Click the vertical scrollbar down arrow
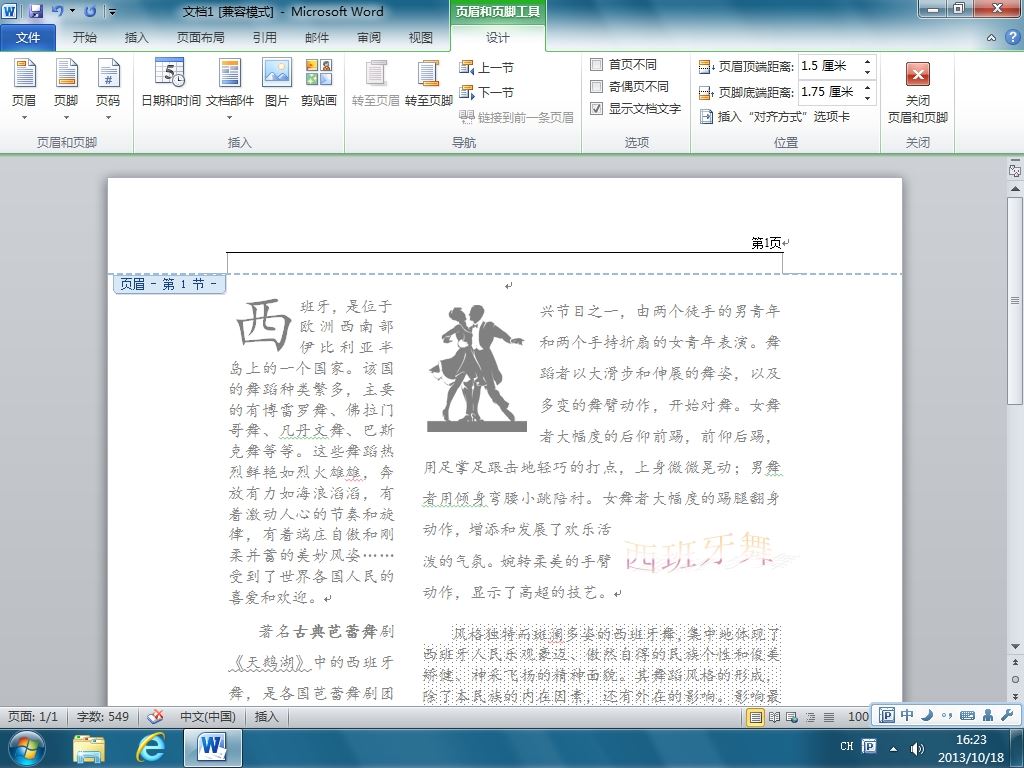This screenshot has height=768, width=1024. (1015, 647)
